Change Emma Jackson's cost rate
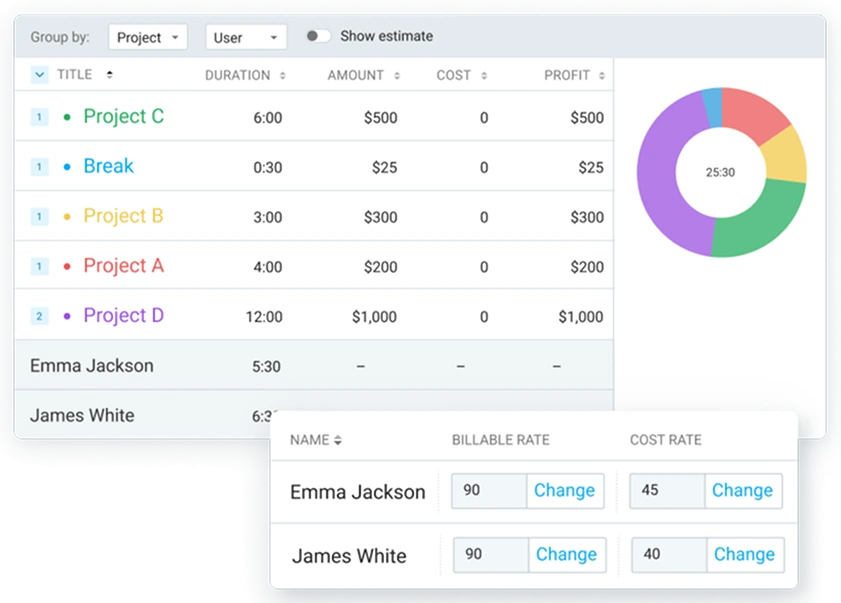 click(743, 490)
